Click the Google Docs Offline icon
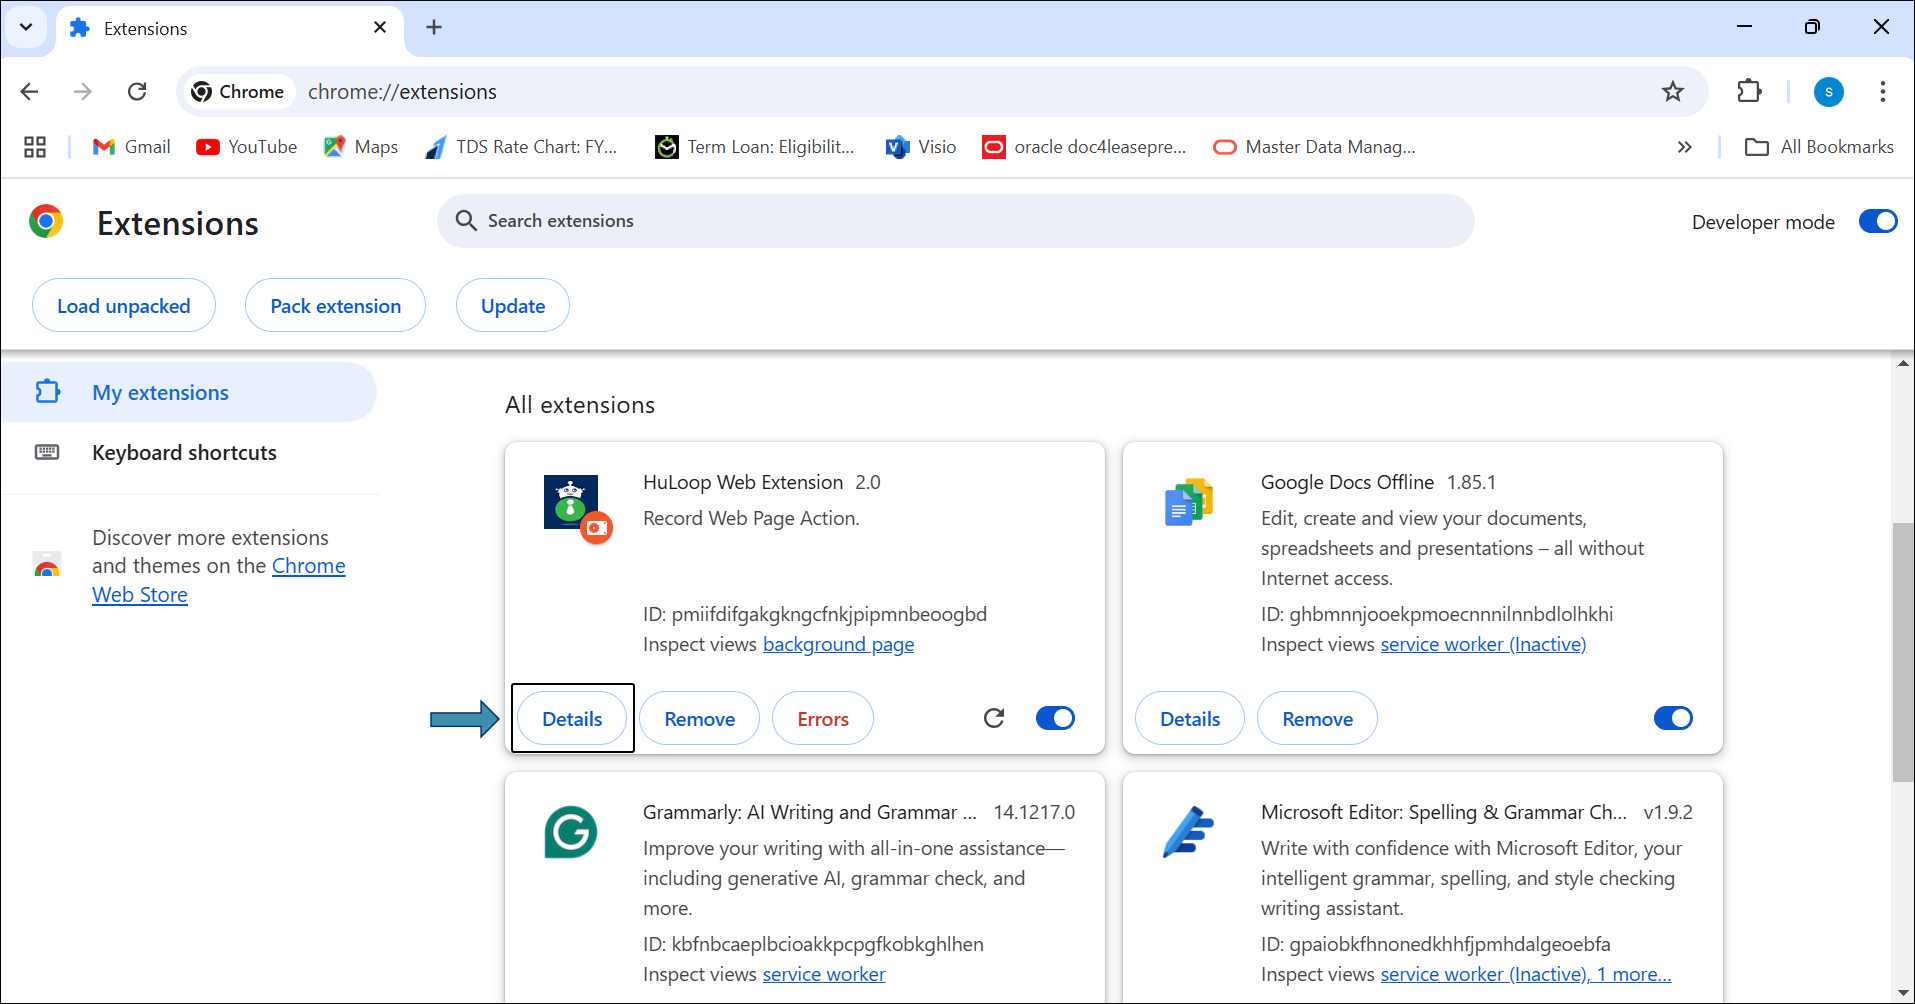Image resolution: width=1915 pixels, height=1004 pixels. [x=1189, y=502]
